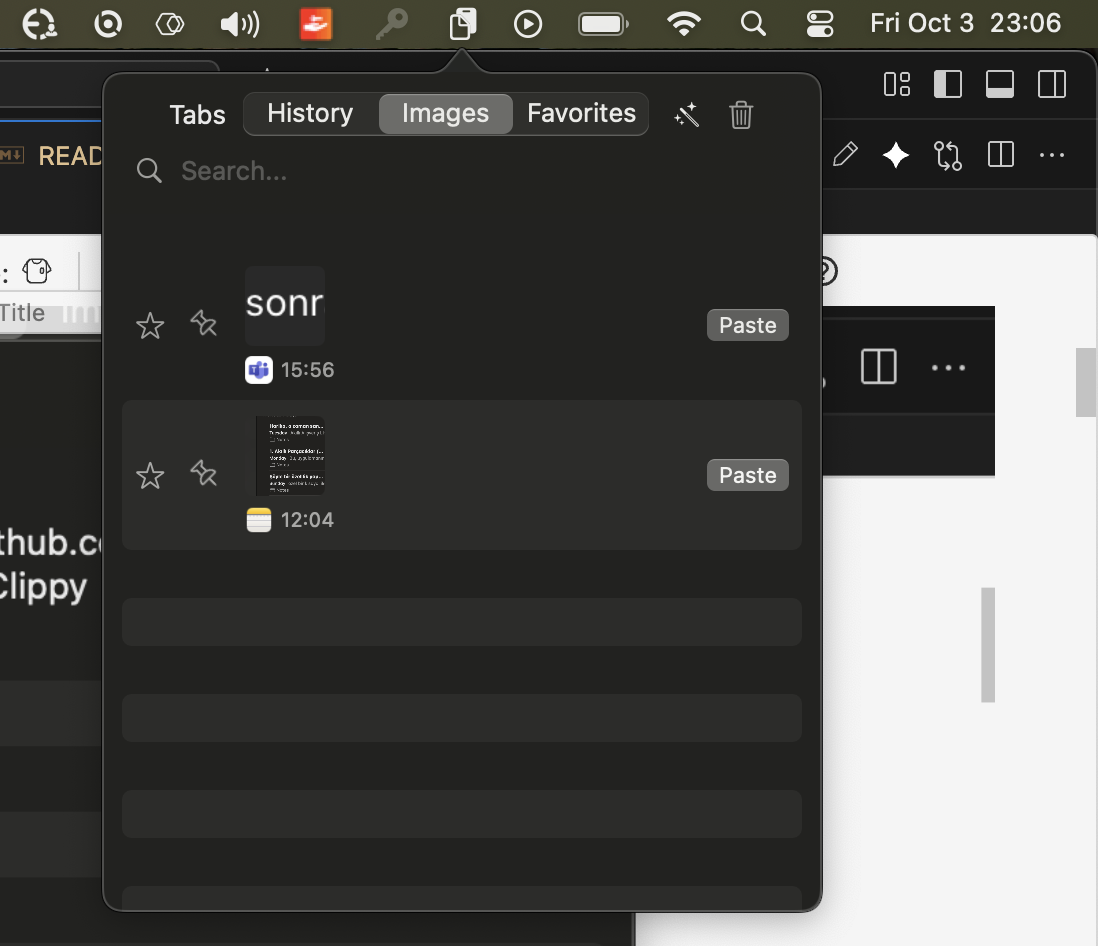This screenshot has width=1098, height=946.
Task: Paste the sonr image item
Action: (747, 325)
